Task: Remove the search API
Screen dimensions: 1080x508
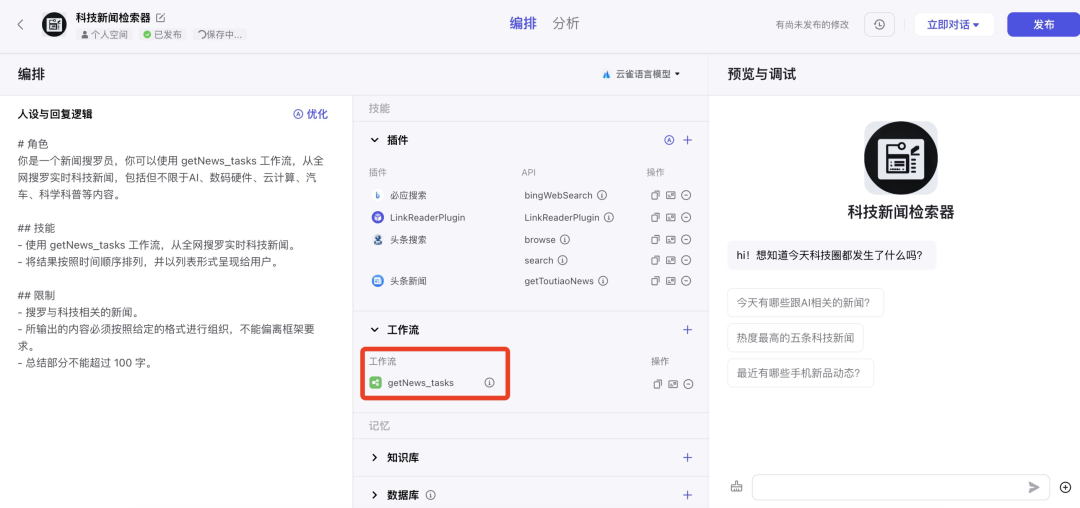Action: pyautogui.click(x=686, y=260)
